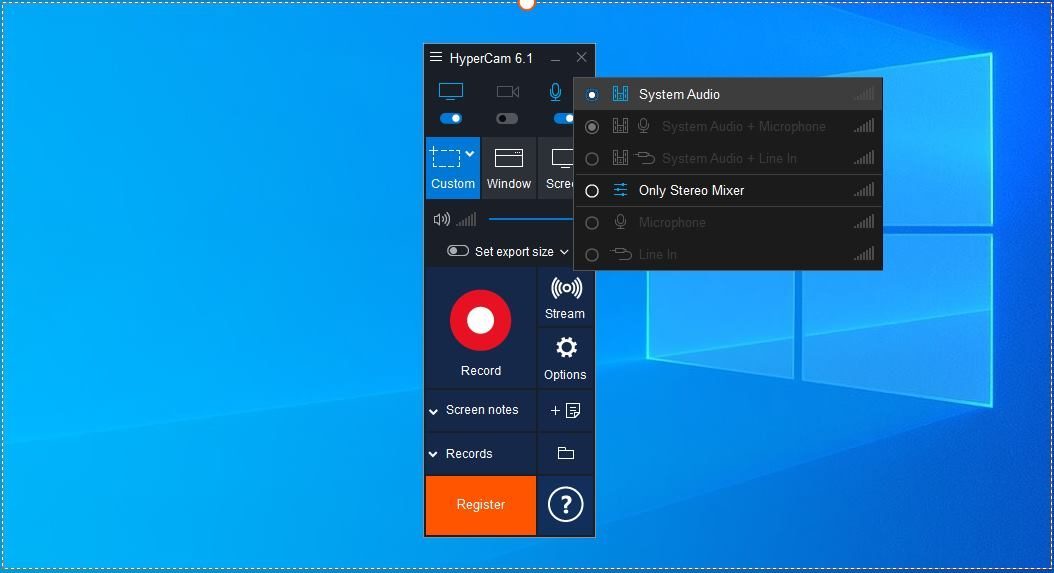Click the webcam camera icon
The width and height of the screenshot is (1054, 573).
508,91
